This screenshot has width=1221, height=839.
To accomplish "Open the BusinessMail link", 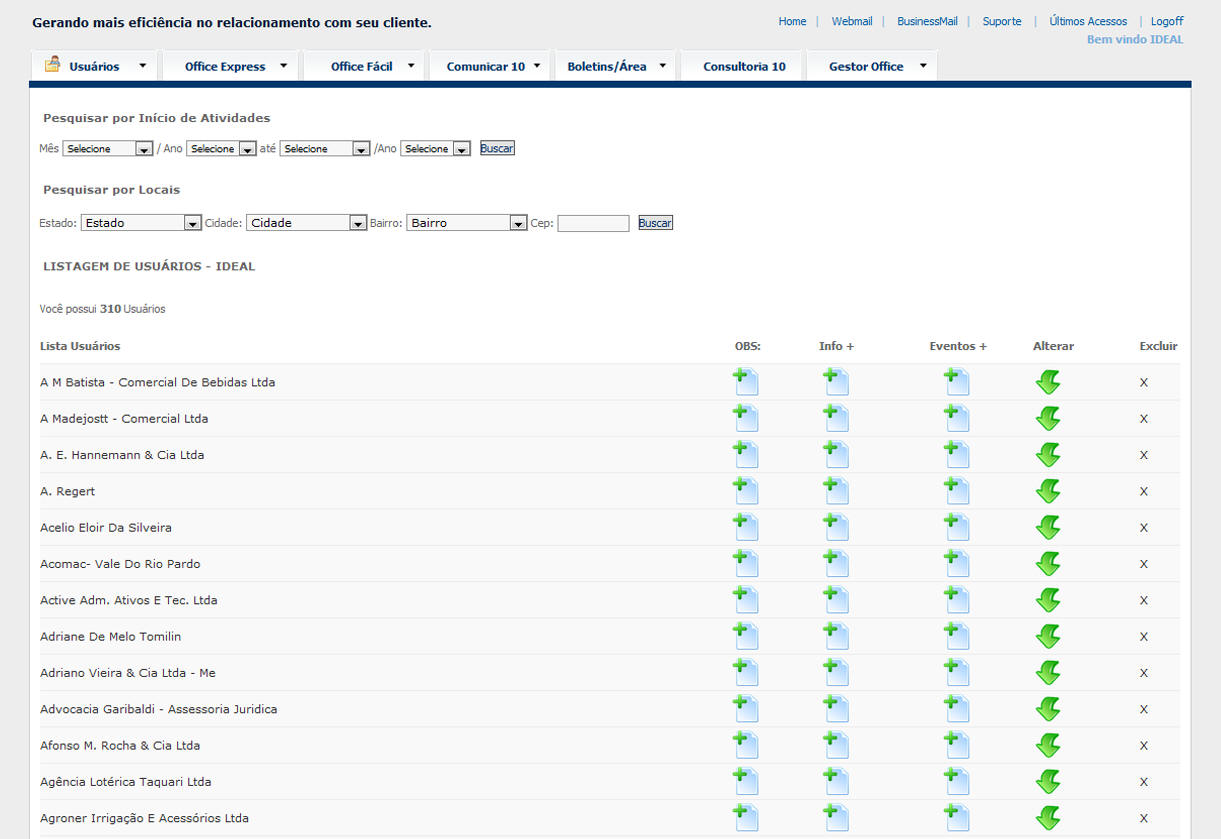I will coord(927,21).
